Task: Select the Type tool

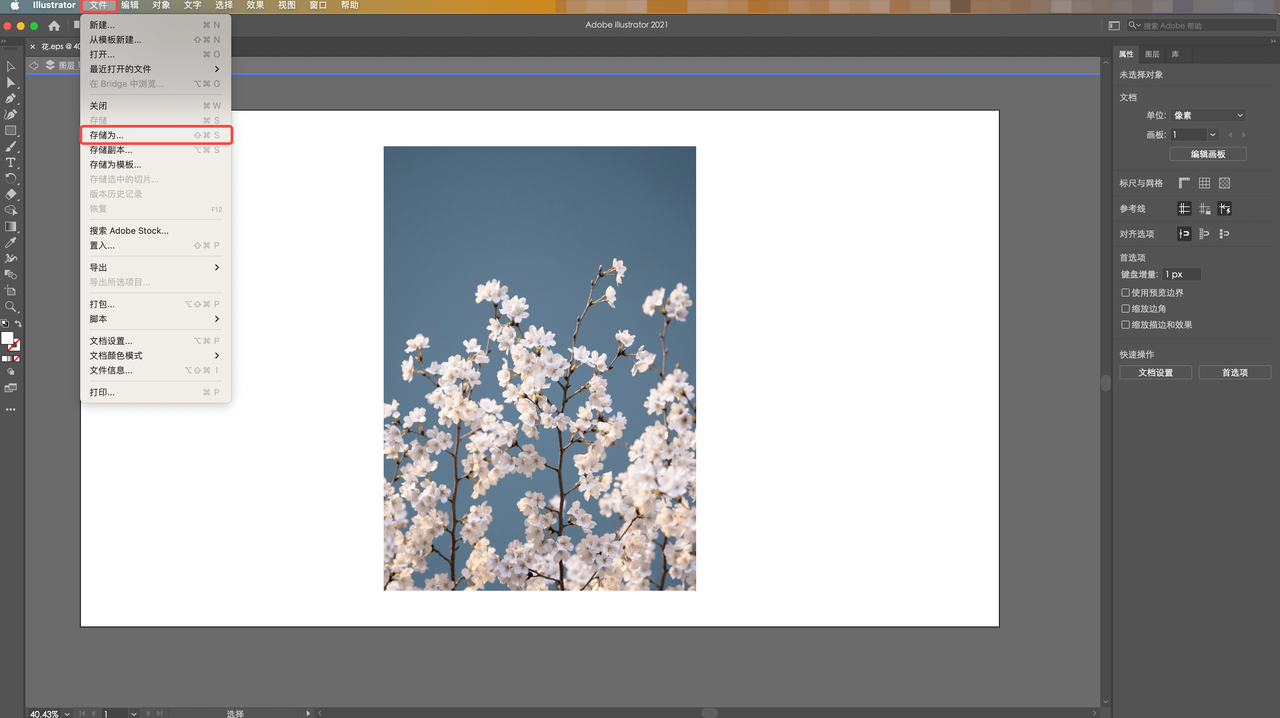Action: pyautogui.click(x=11, y=162)
